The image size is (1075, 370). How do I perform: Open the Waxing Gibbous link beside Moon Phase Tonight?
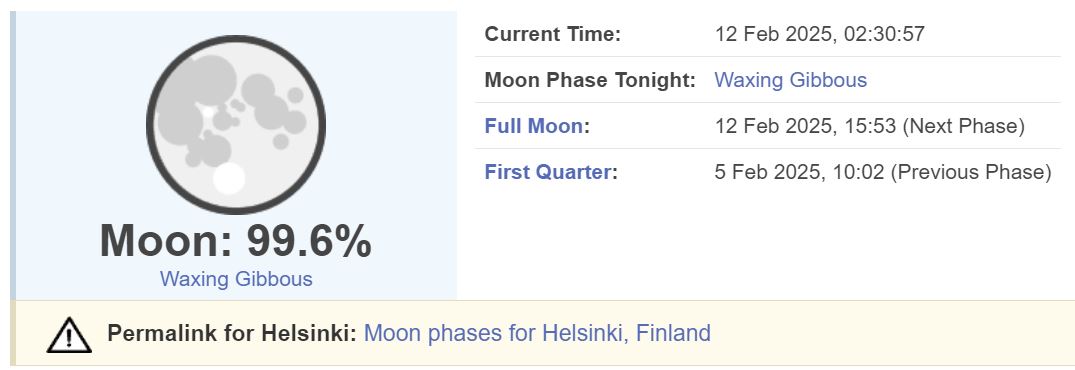[x=790, y=80]
